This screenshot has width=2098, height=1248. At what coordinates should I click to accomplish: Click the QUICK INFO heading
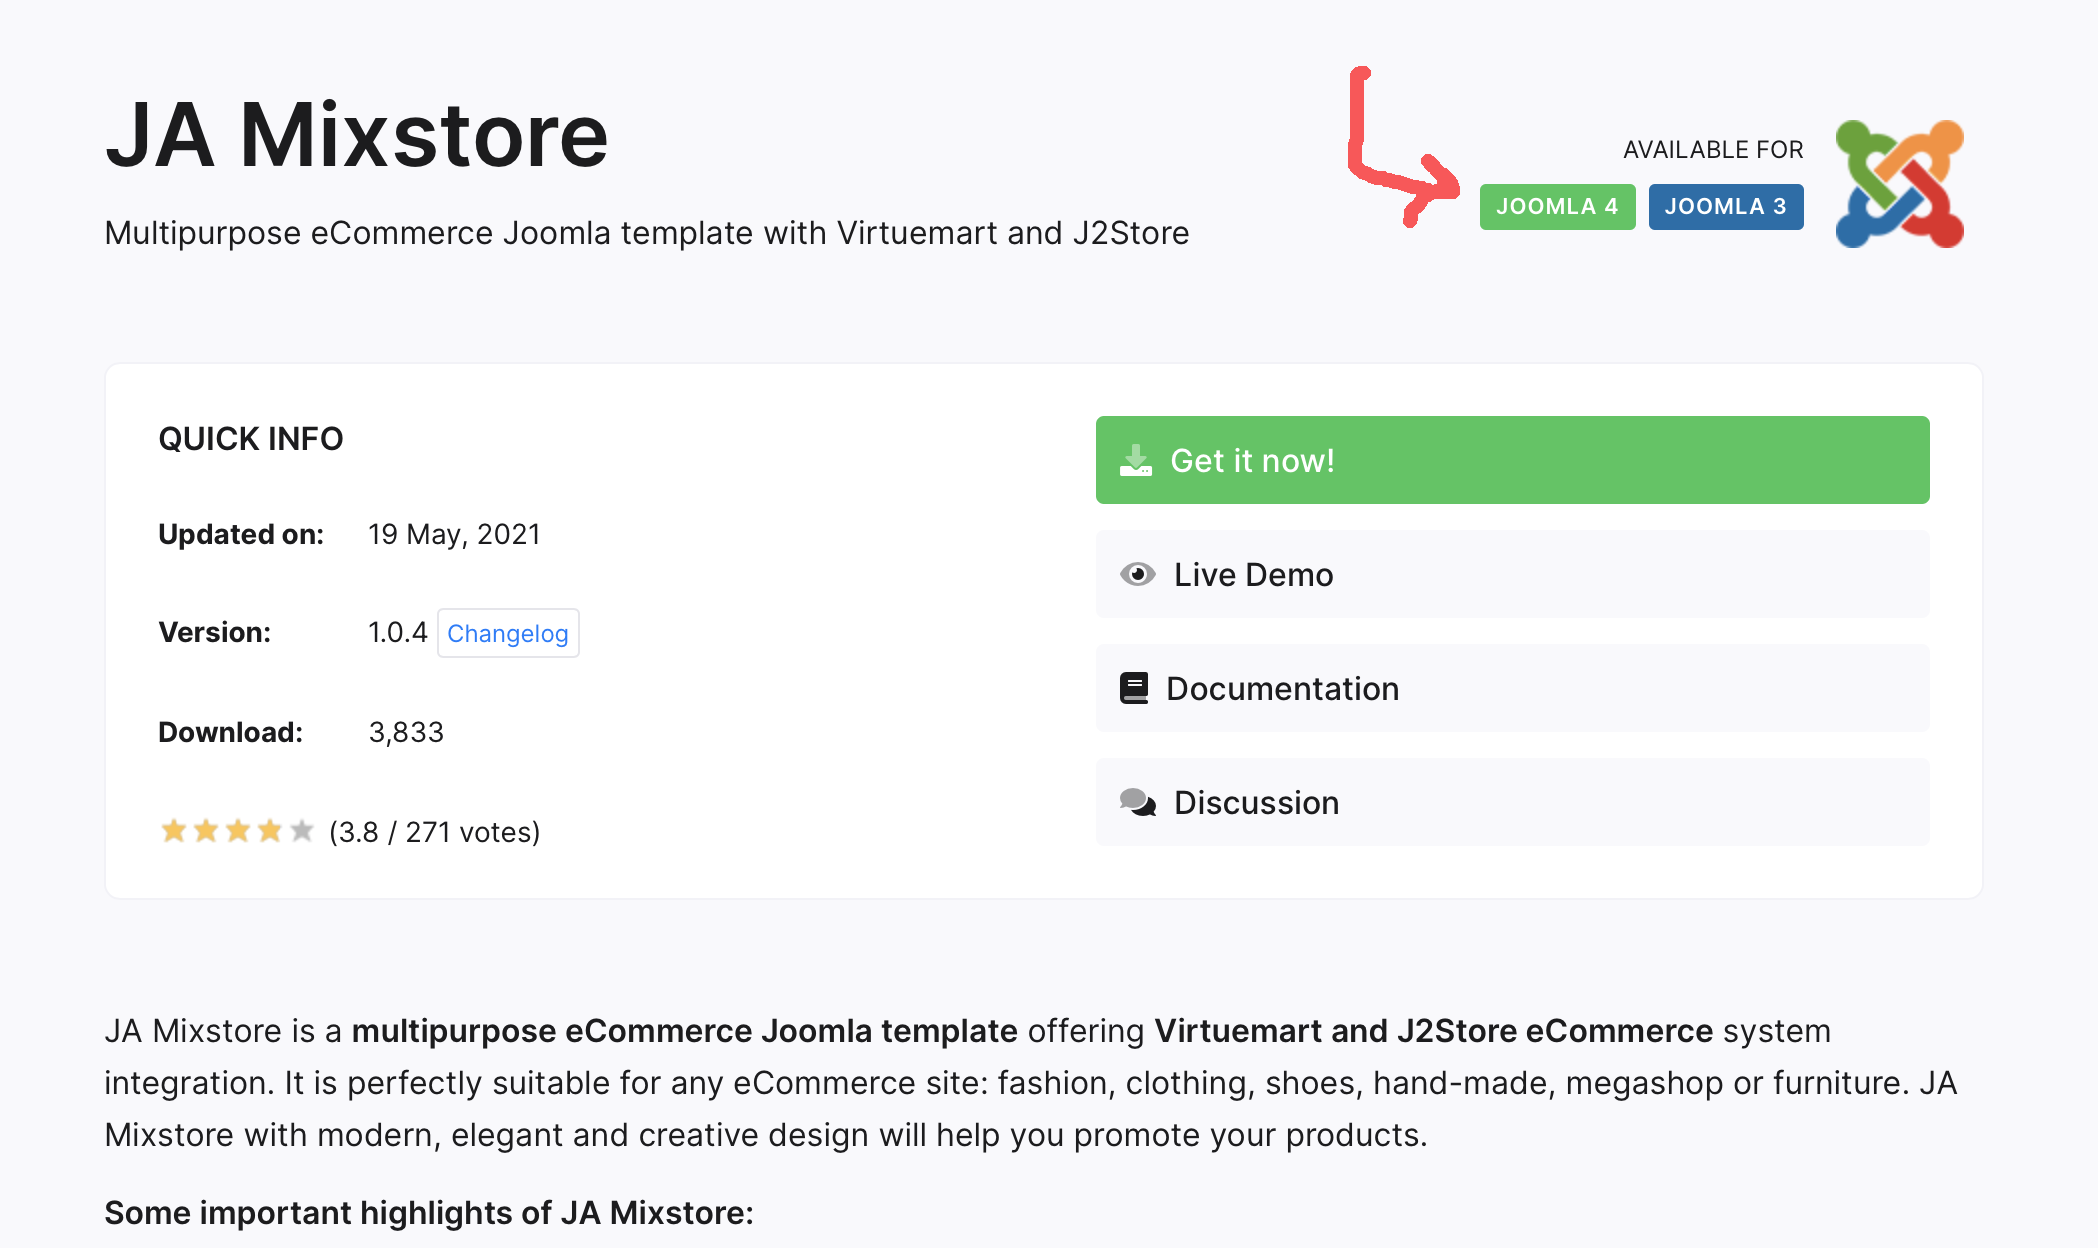(251, 439)
